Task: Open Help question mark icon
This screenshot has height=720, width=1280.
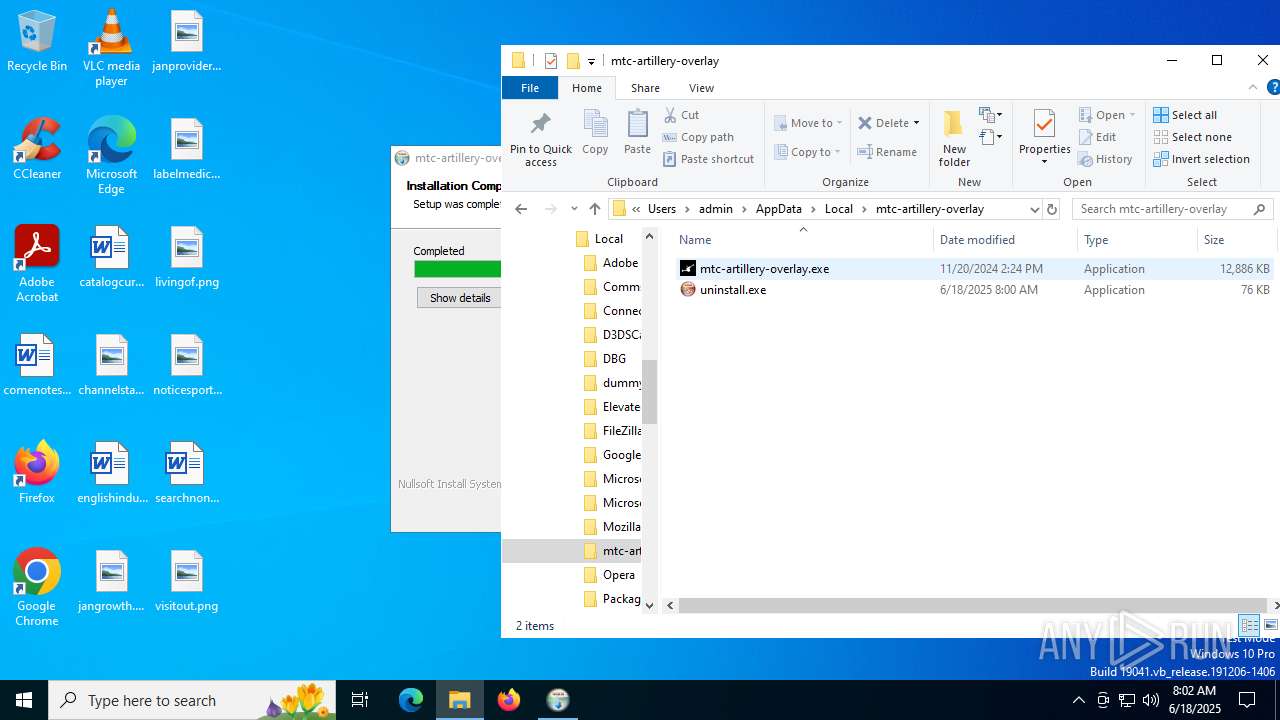Action: click(1273, 88)
